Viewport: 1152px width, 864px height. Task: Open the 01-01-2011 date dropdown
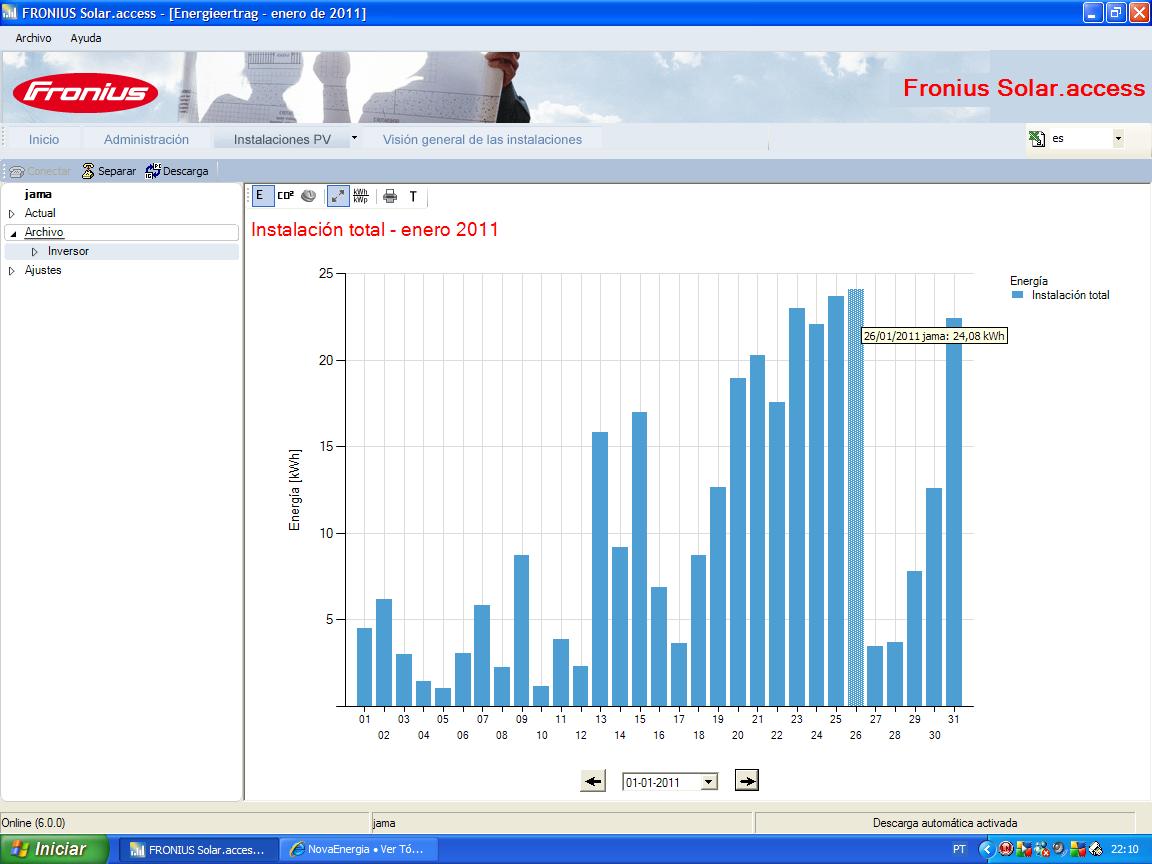[709, 782]
